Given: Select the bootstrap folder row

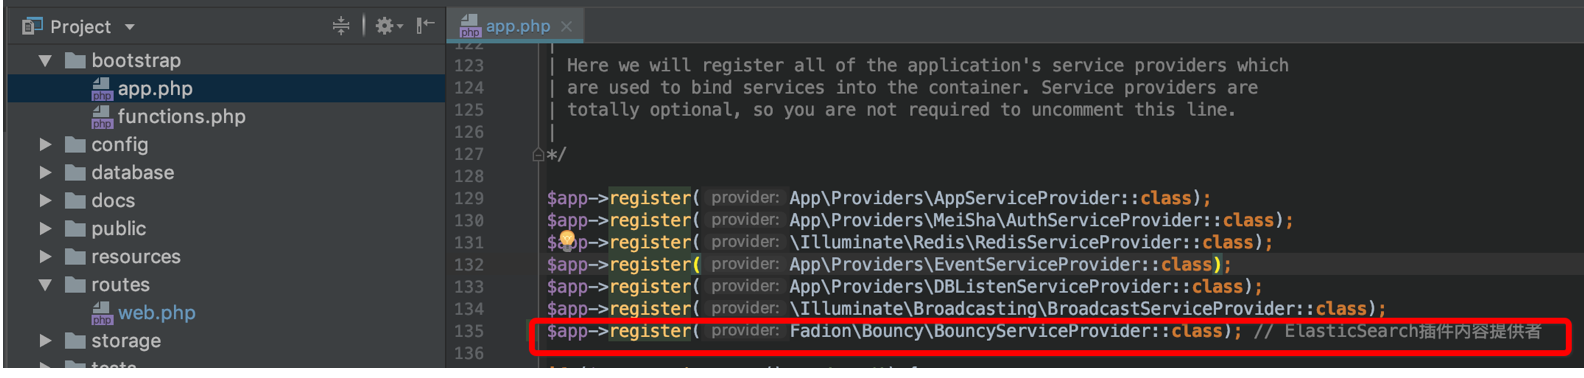Looking at the screenshot, I should coord(226,61).
